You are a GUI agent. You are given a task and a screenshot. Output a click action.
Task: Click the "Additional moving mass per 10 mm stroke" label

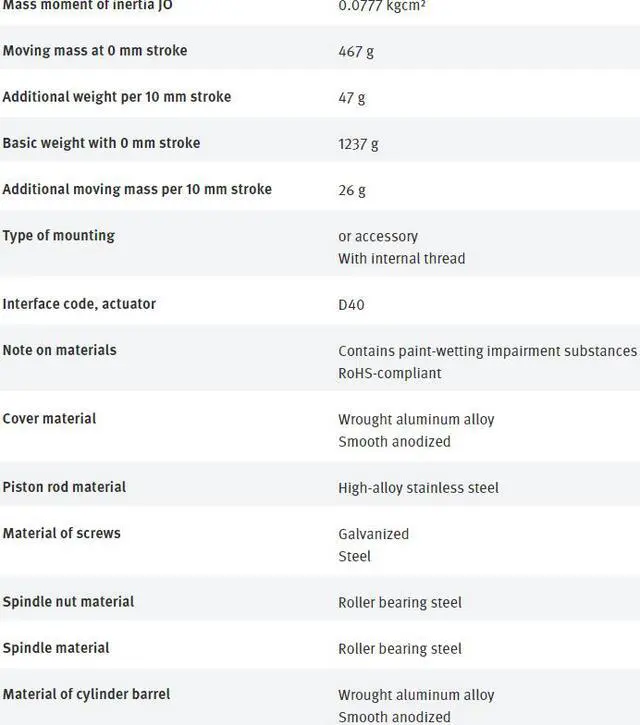[x=137, y=189]
